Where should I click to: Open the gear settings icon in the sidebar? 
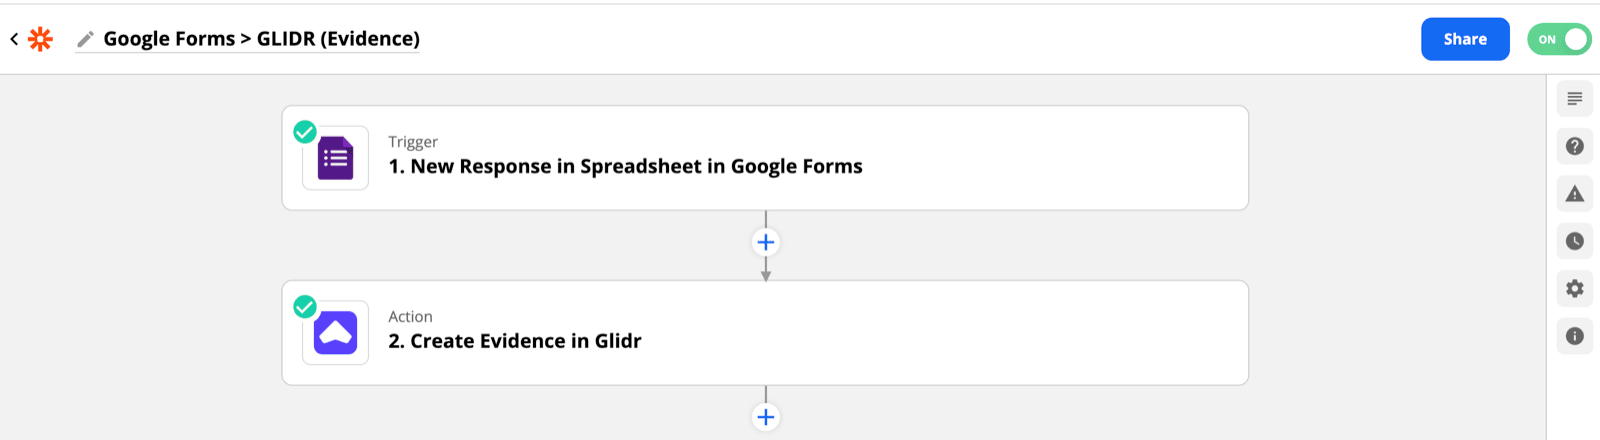click(1575, 289)
